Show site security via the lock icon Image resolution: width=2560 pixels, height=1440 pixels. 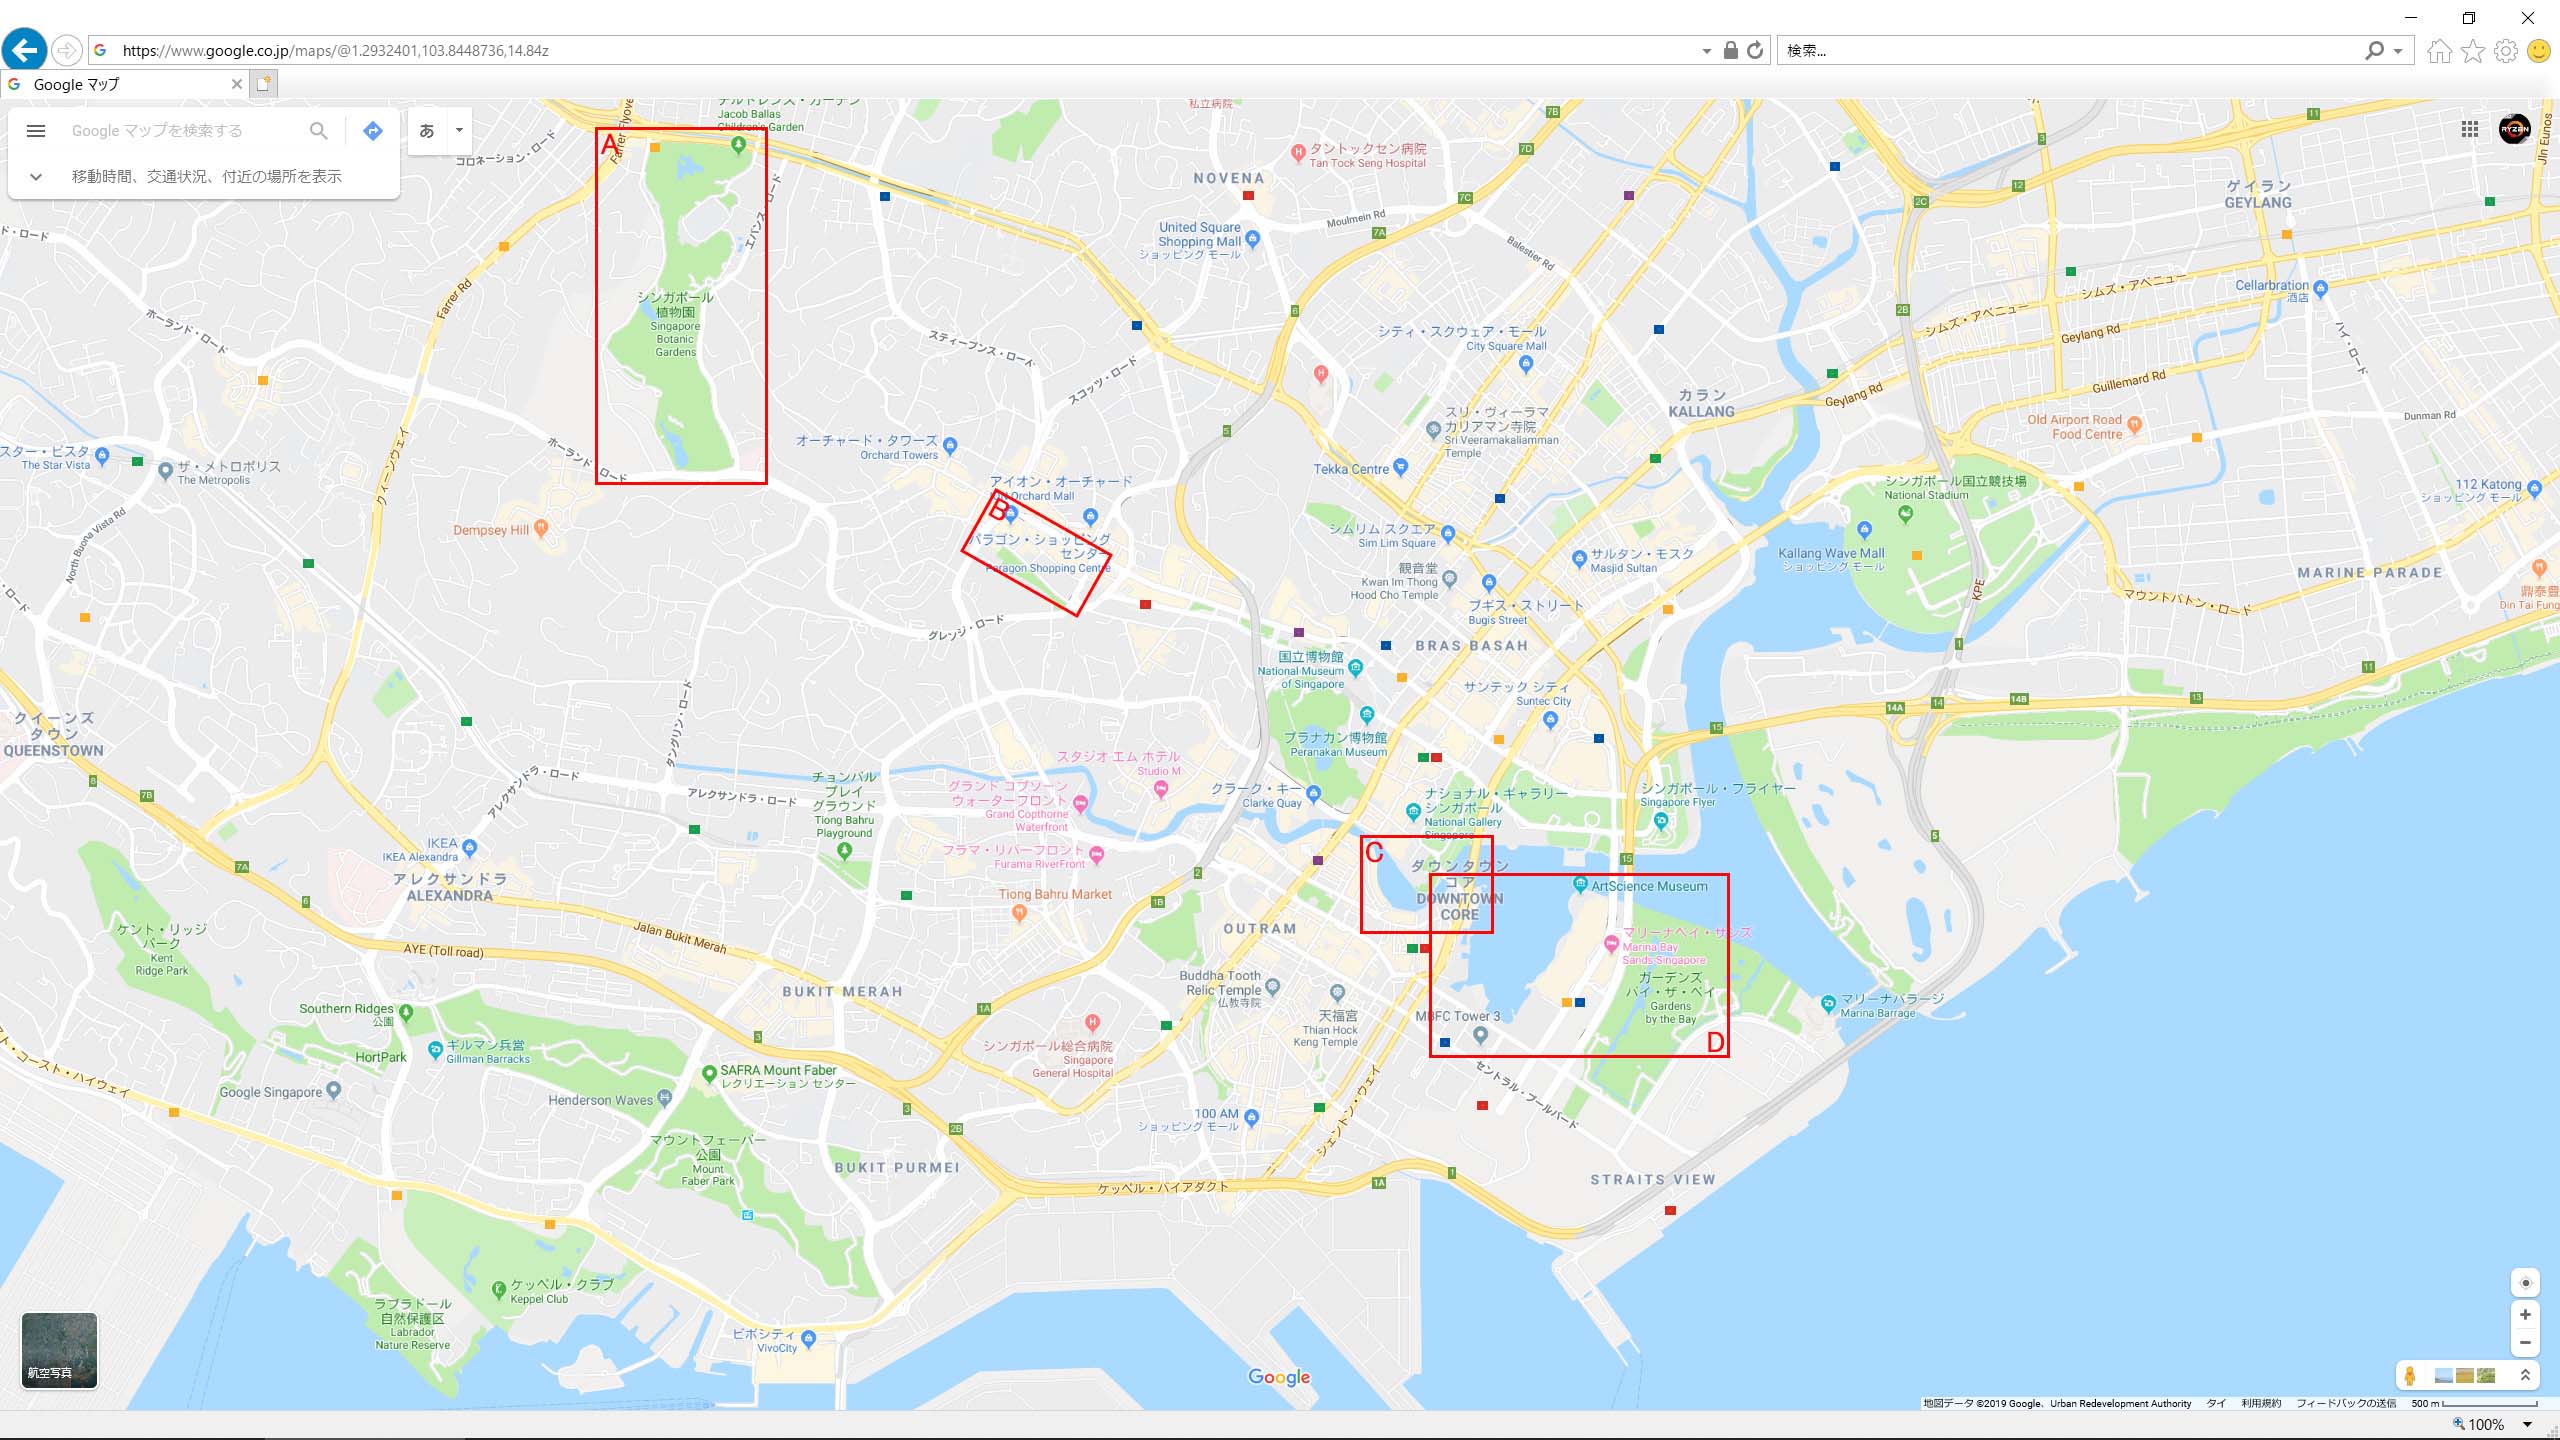coord(1731,50)
